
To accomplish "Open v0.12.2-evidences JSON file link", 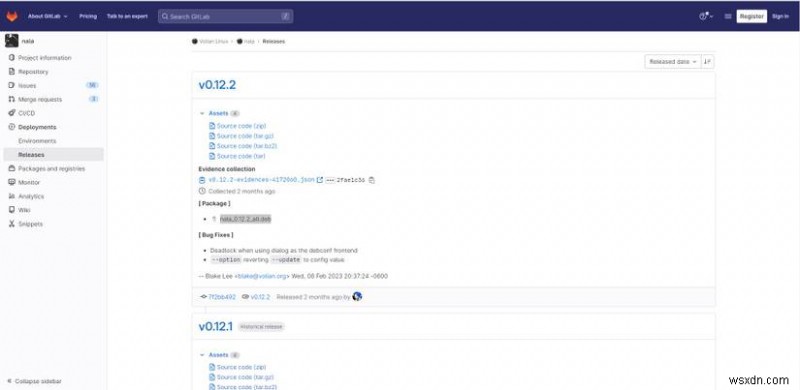I will 261,180.
